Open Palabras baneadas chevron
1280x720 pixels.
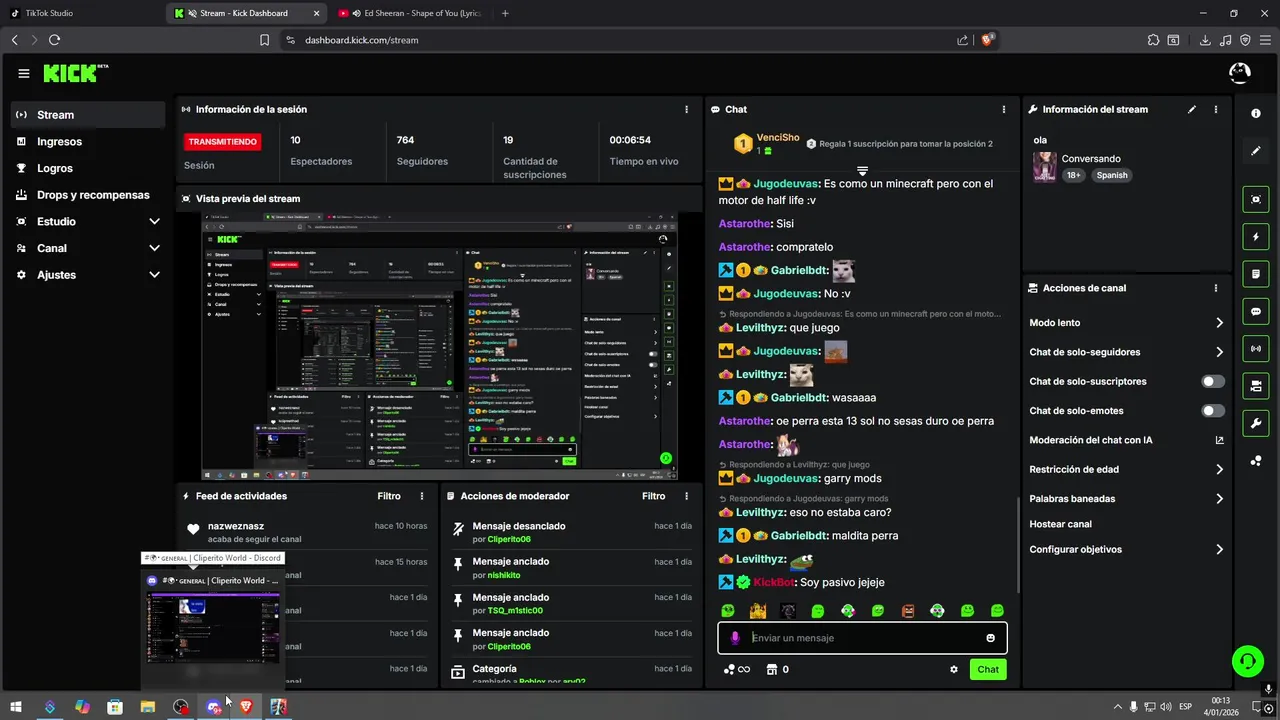[x=1219, y=498]
